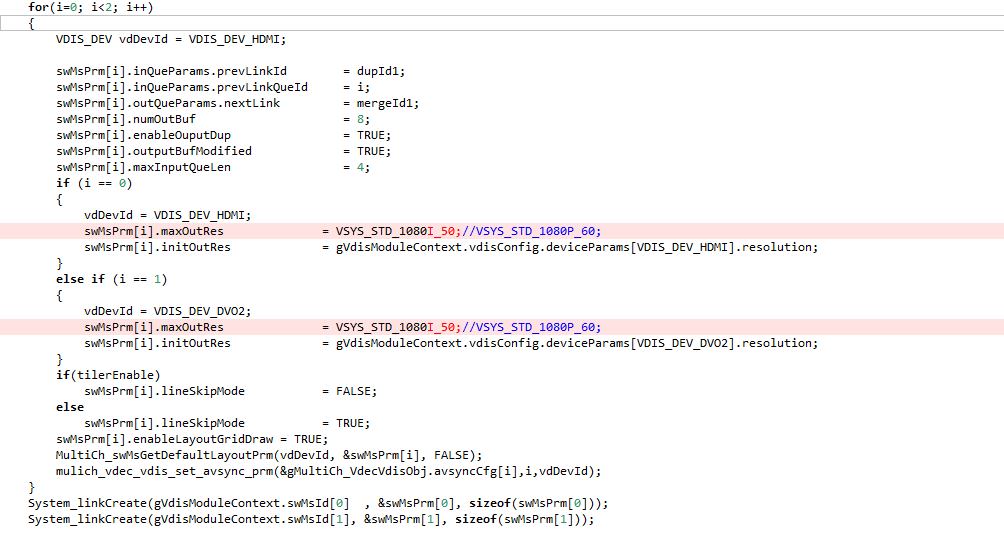Click the lineSkipMode = TRUE line
The image size is (1004, 538).
pos(227,423)
